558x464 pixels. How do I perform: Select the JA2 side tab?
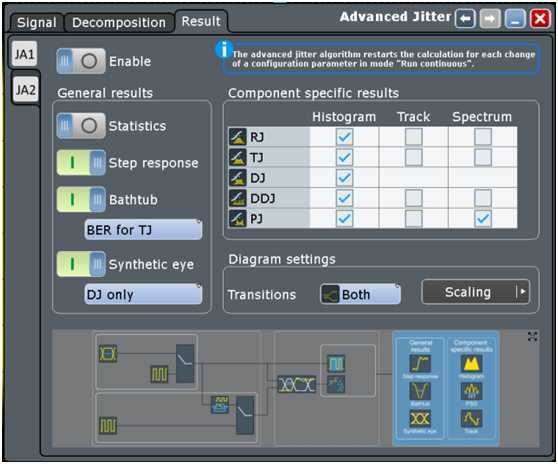tap(25, 90)
